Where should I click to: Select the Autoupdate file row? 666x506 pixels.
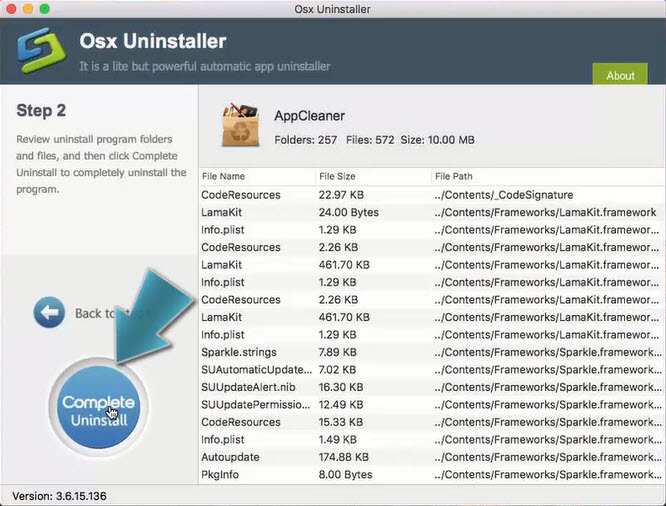pos(432,457)
